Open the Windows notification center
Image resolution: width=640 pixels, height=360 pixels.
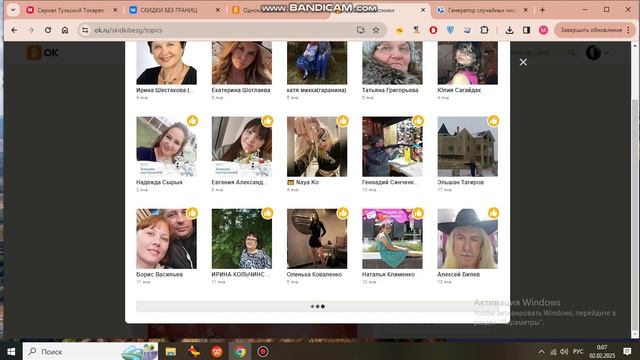point(627,351)
